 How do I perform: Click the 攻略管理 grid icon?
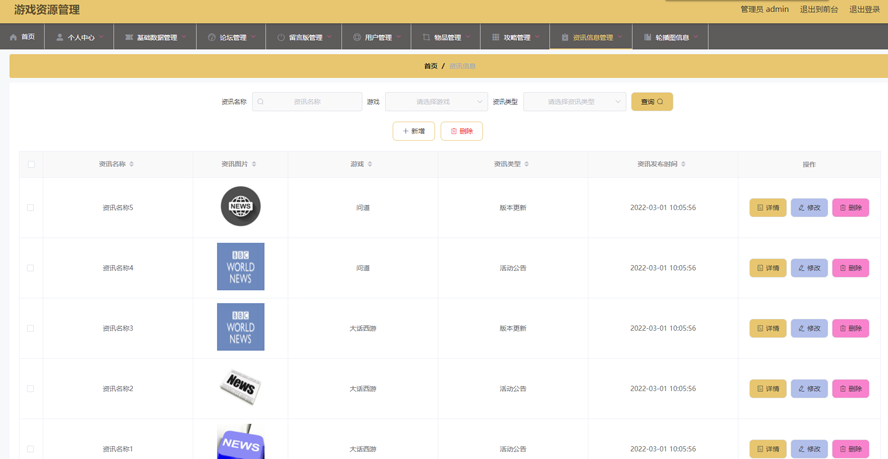[x=496, y=37]
